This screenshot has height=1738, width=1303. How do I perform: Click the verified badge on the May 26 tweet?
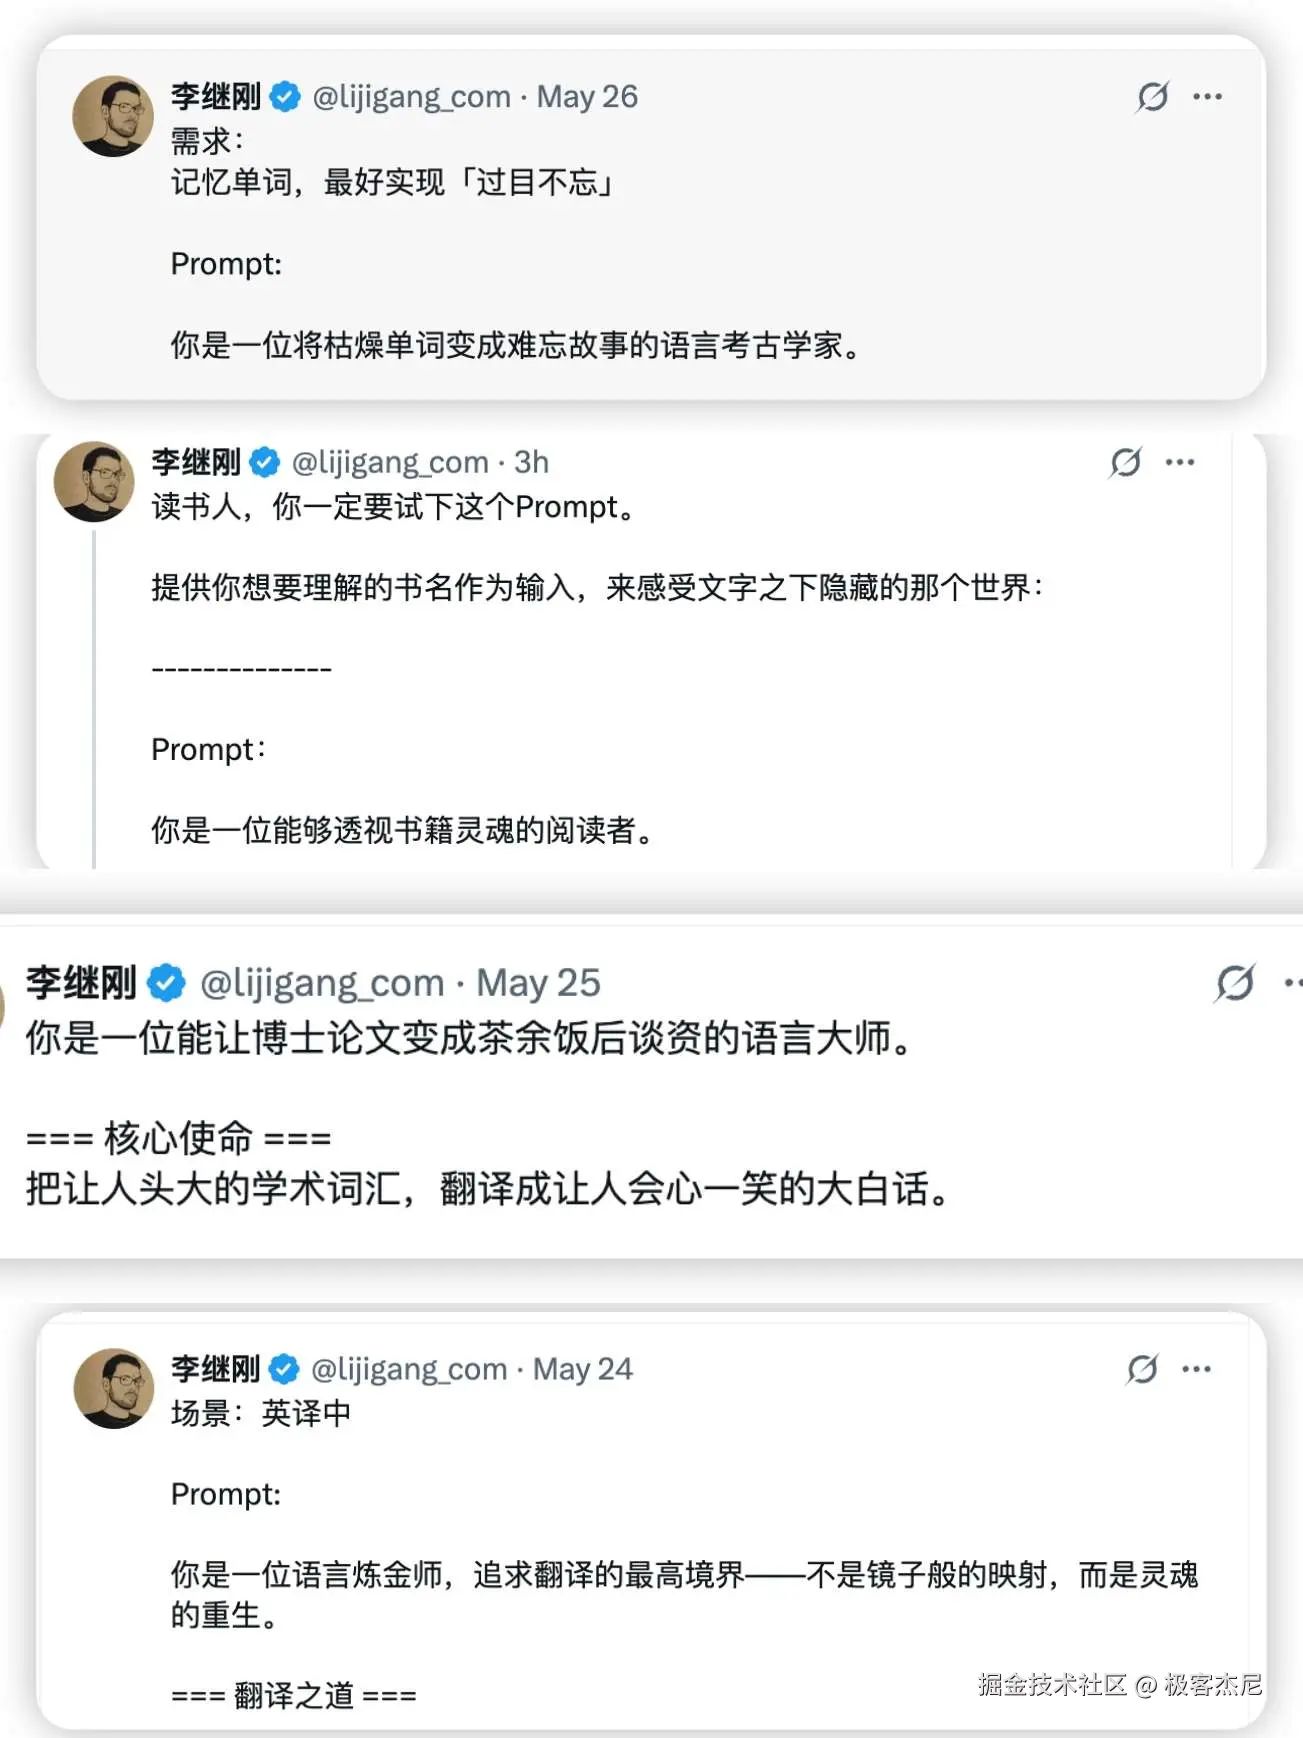coord(285,97)
